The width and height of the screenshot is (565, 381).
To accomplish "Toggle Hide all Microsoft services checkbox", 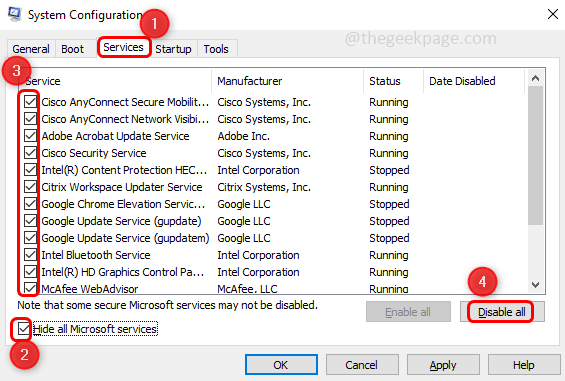I will (23, 328).
